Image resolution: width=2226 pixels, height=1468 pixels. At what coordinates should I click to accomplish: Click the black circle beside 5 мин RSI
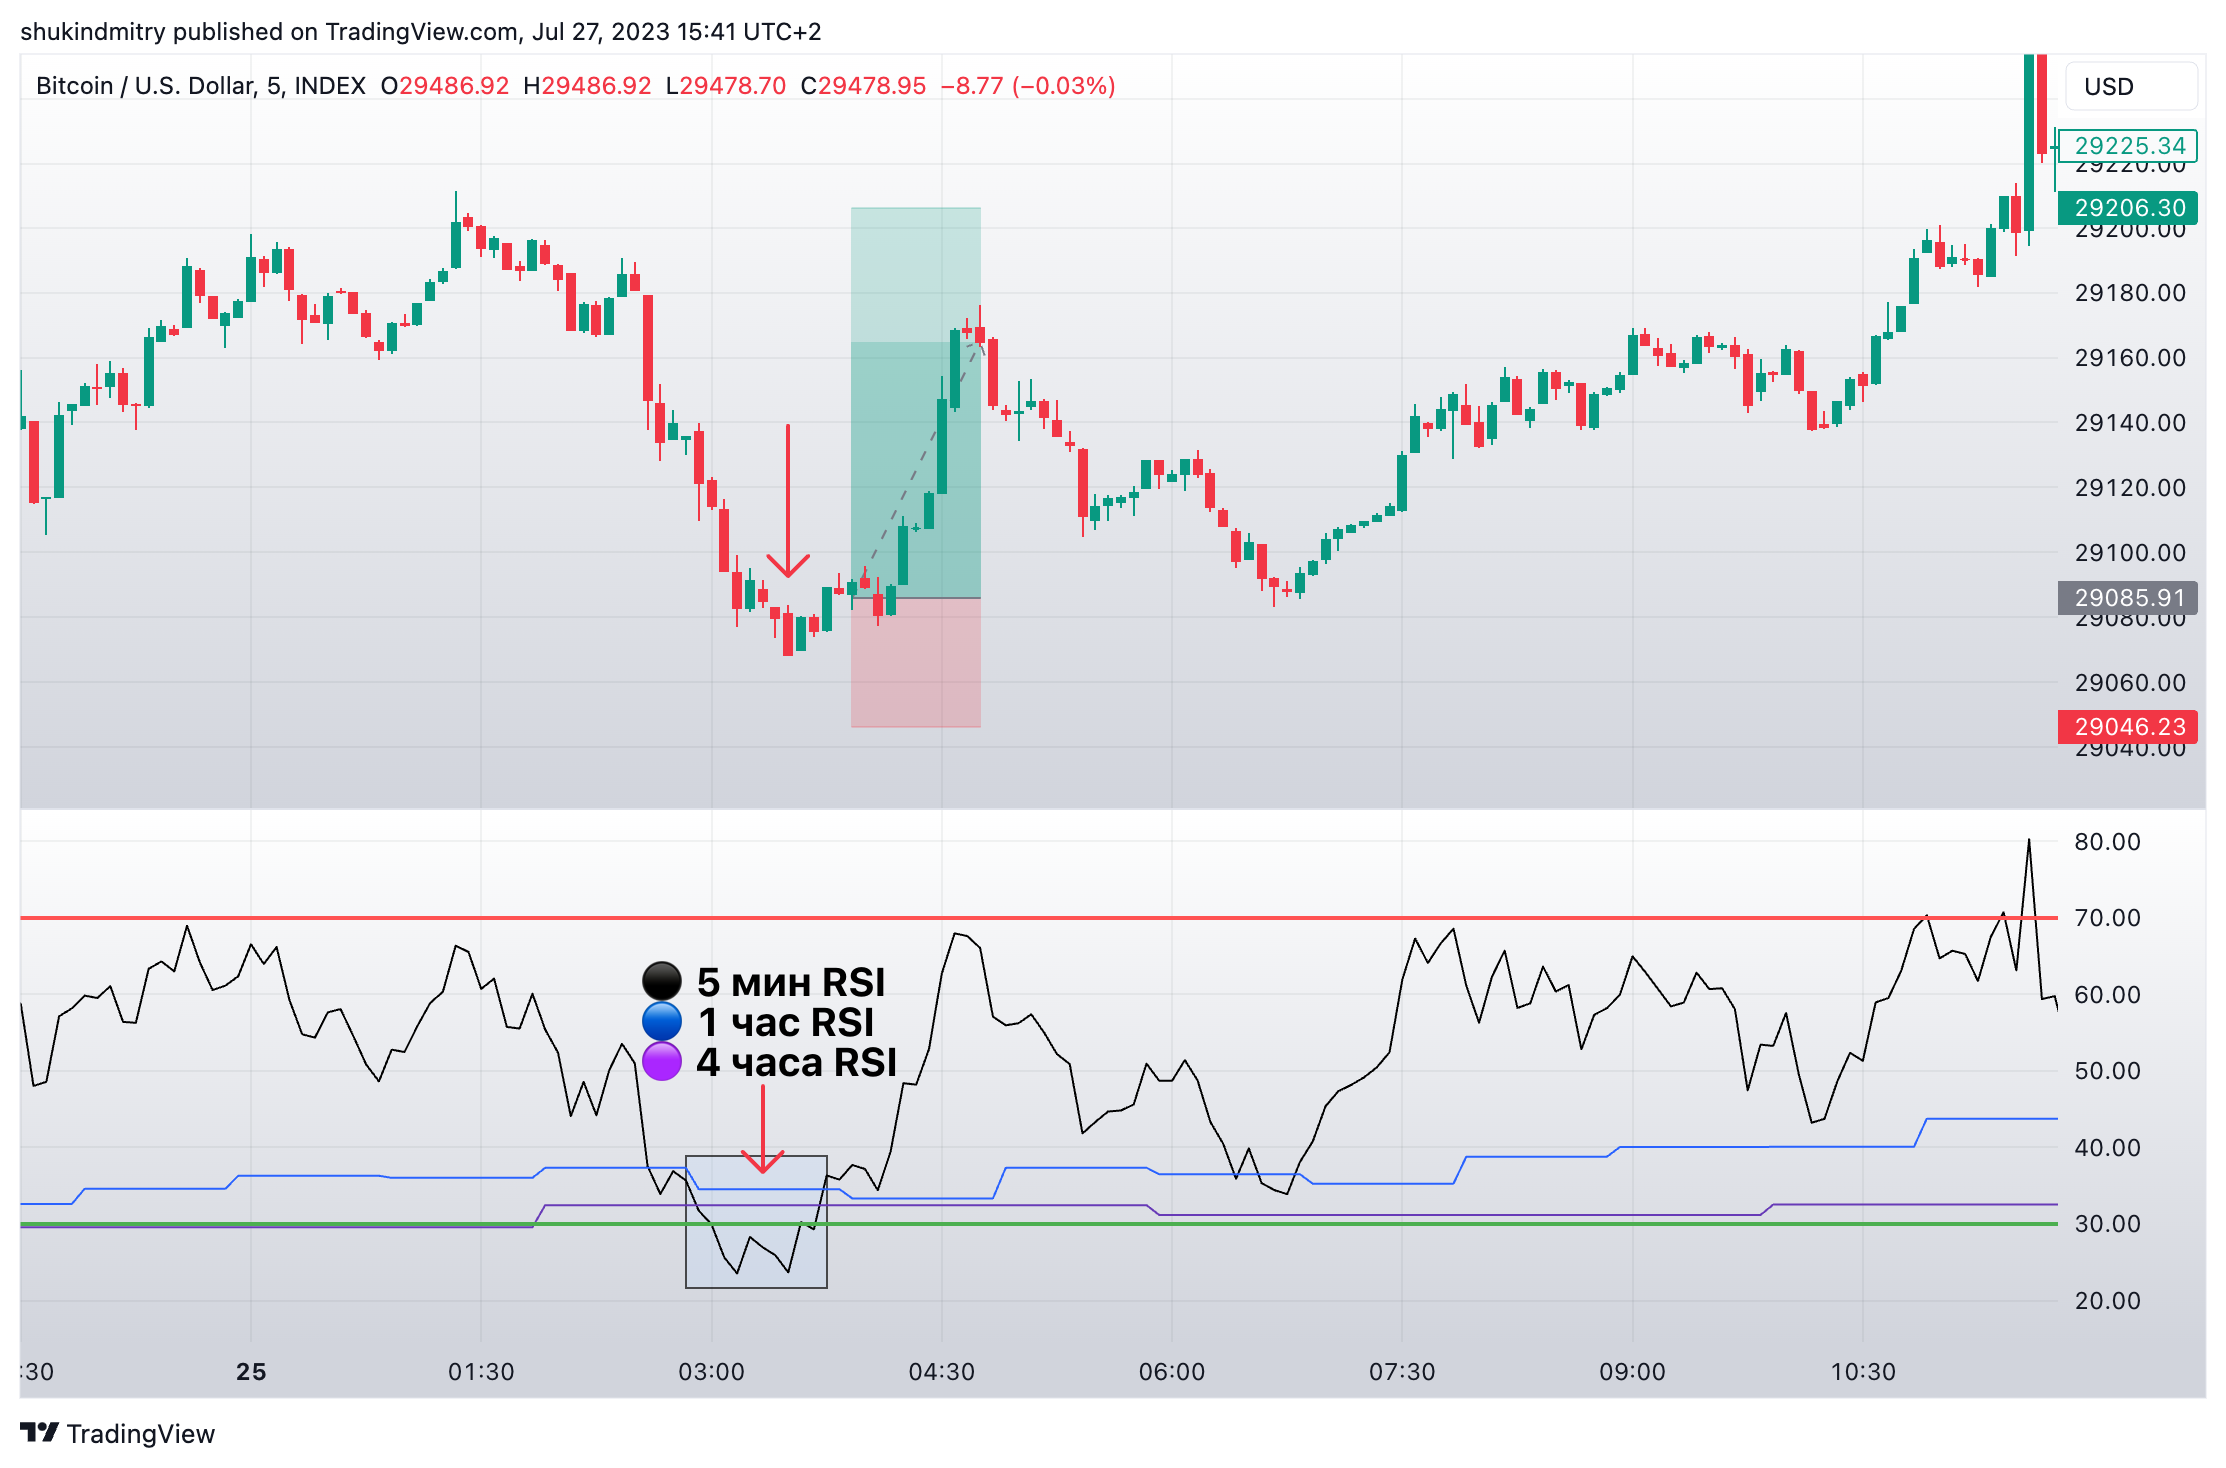tap(661, 982)
